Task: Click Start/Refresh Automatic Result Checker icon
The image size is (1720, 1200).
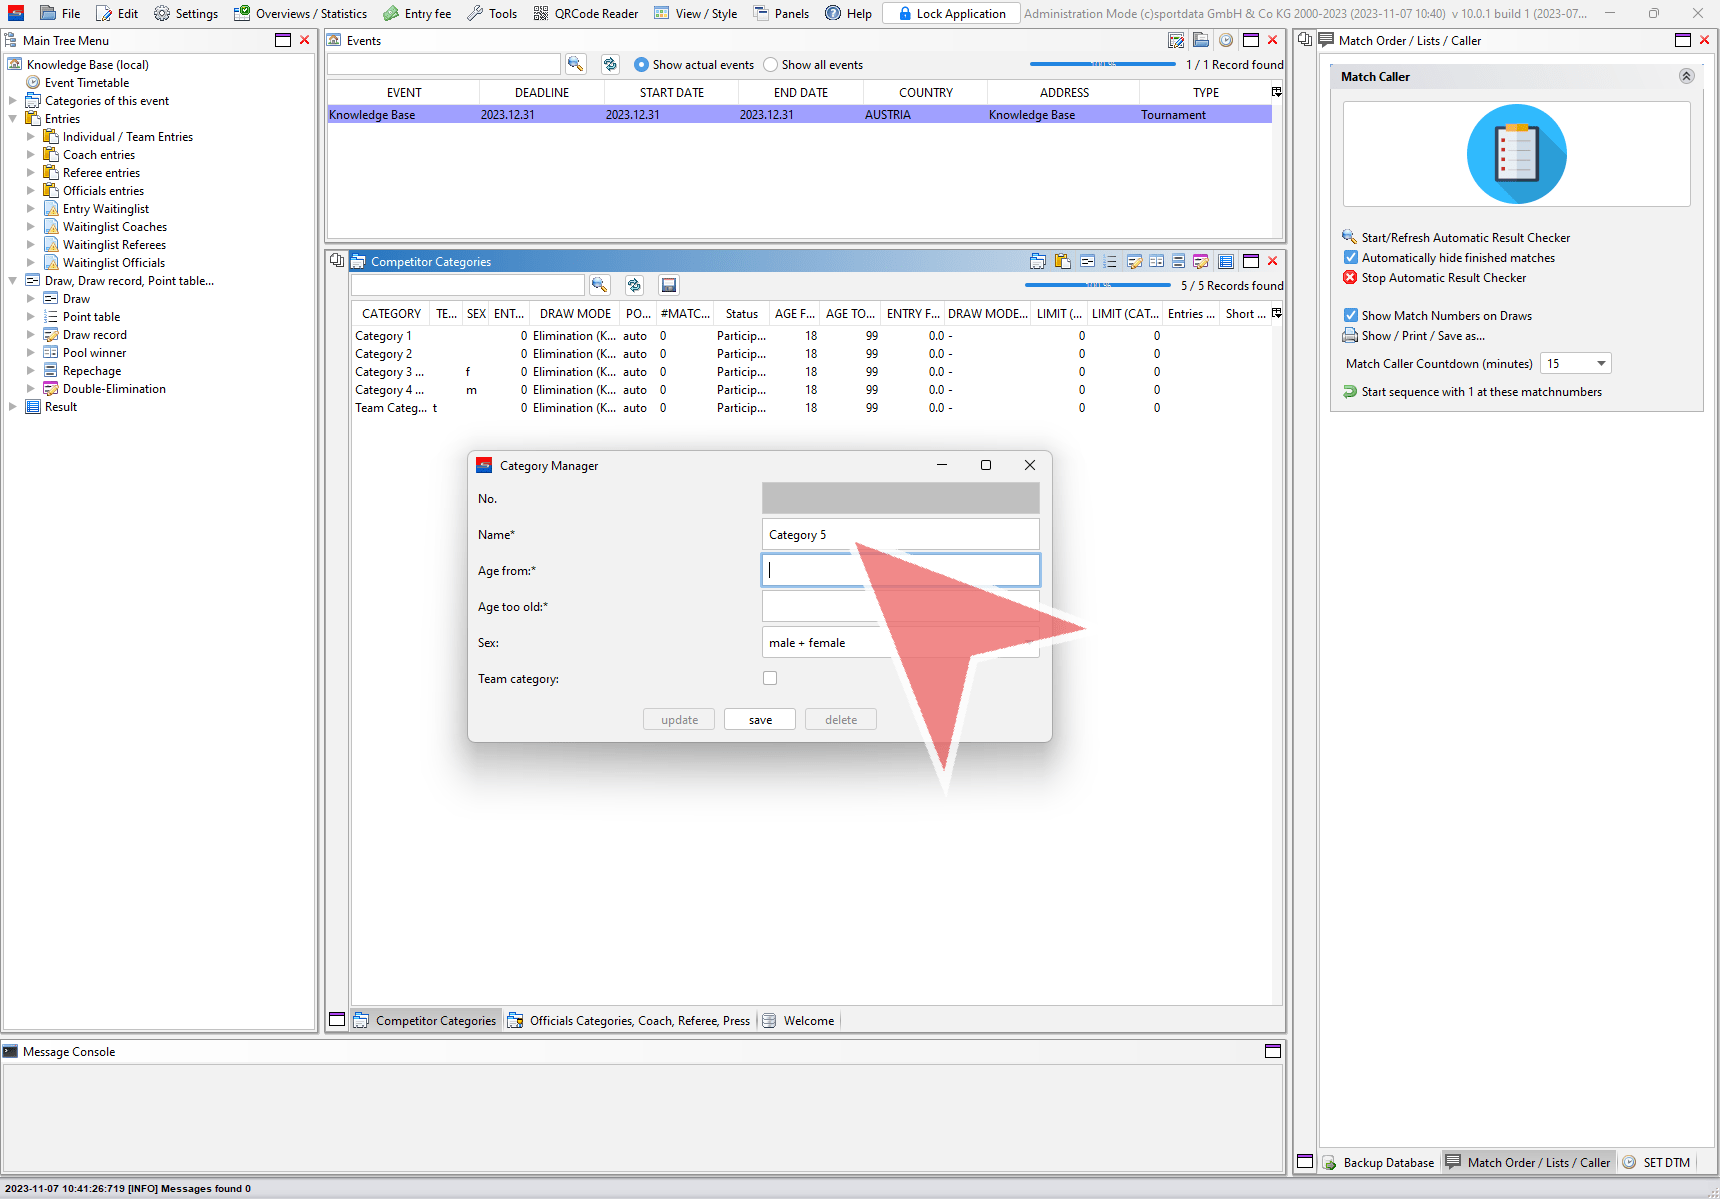Action: [1350, 237]
